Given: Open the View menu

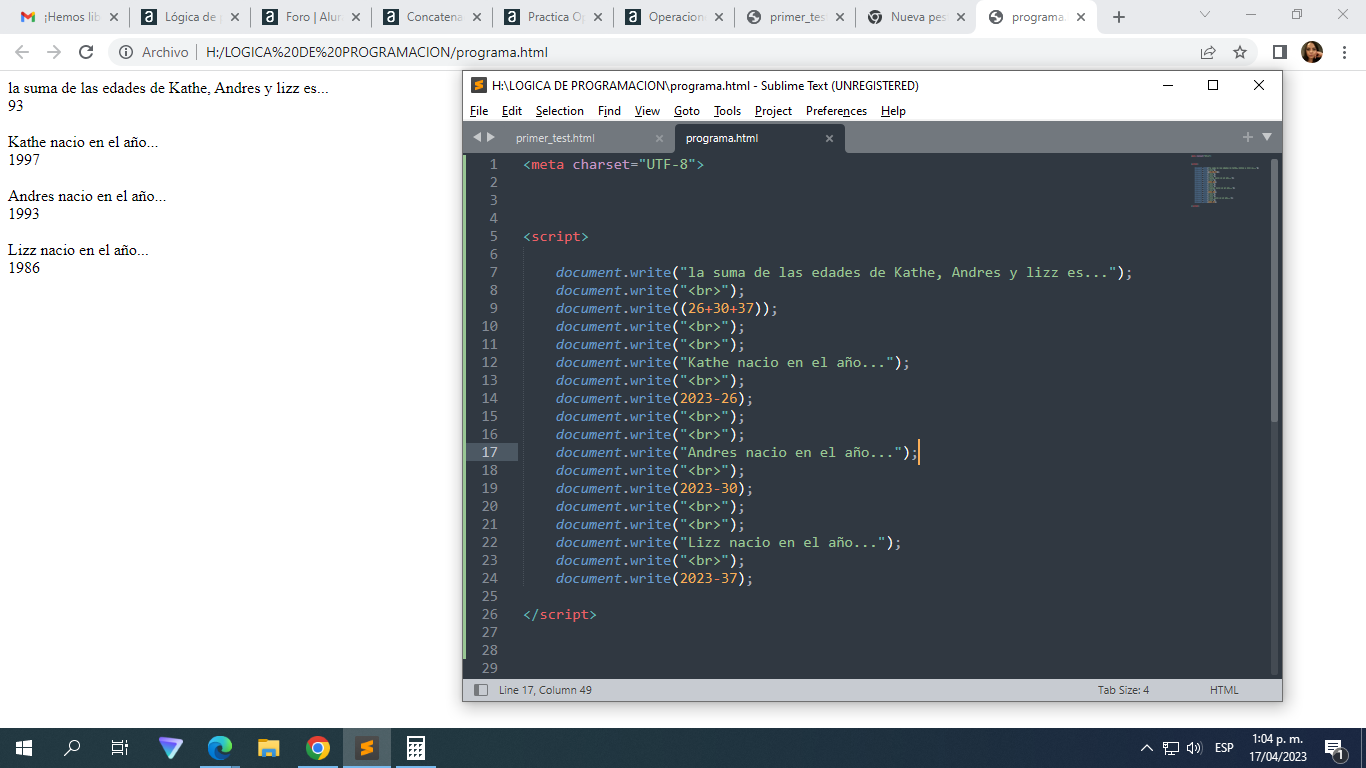Looking at the screenshot, I should click(647, 111).
